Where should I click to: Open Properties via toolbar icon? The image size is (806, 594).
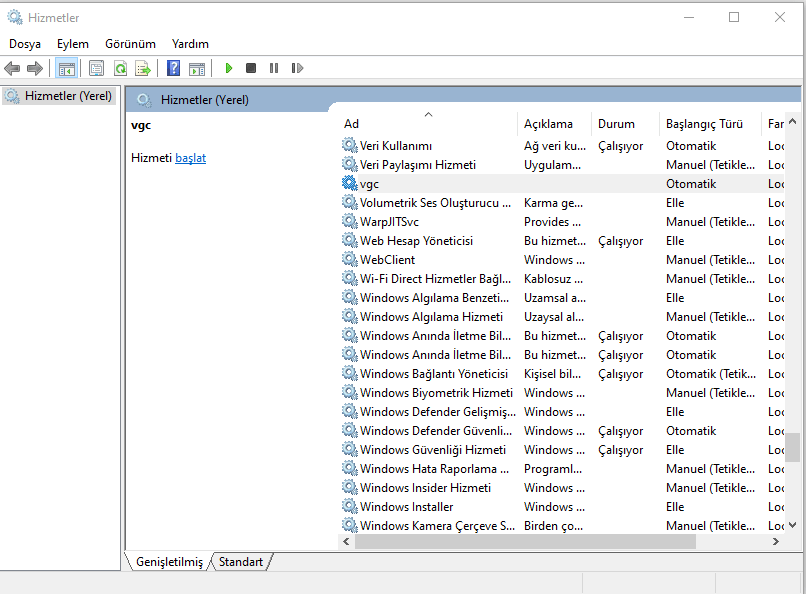point(96,68)
